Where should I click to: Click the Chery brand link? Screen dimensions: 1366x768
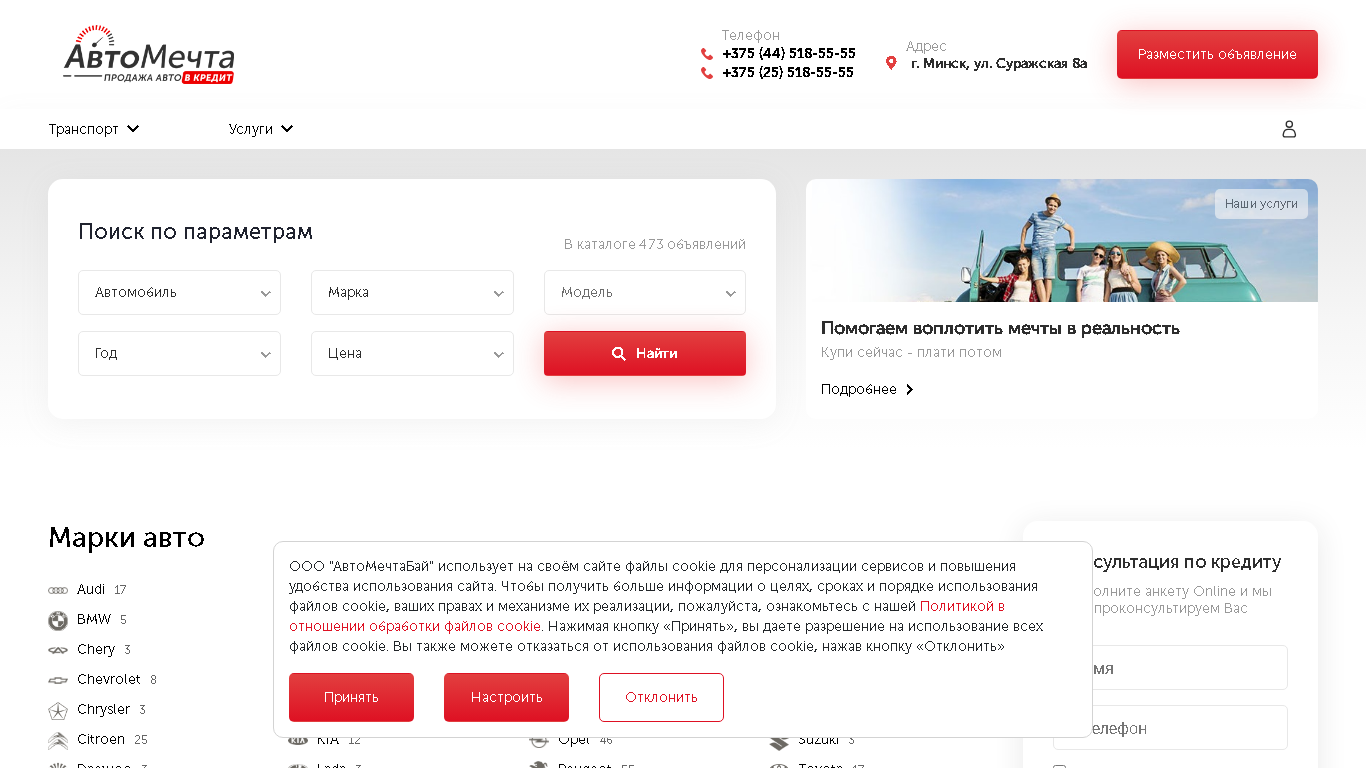96,650
